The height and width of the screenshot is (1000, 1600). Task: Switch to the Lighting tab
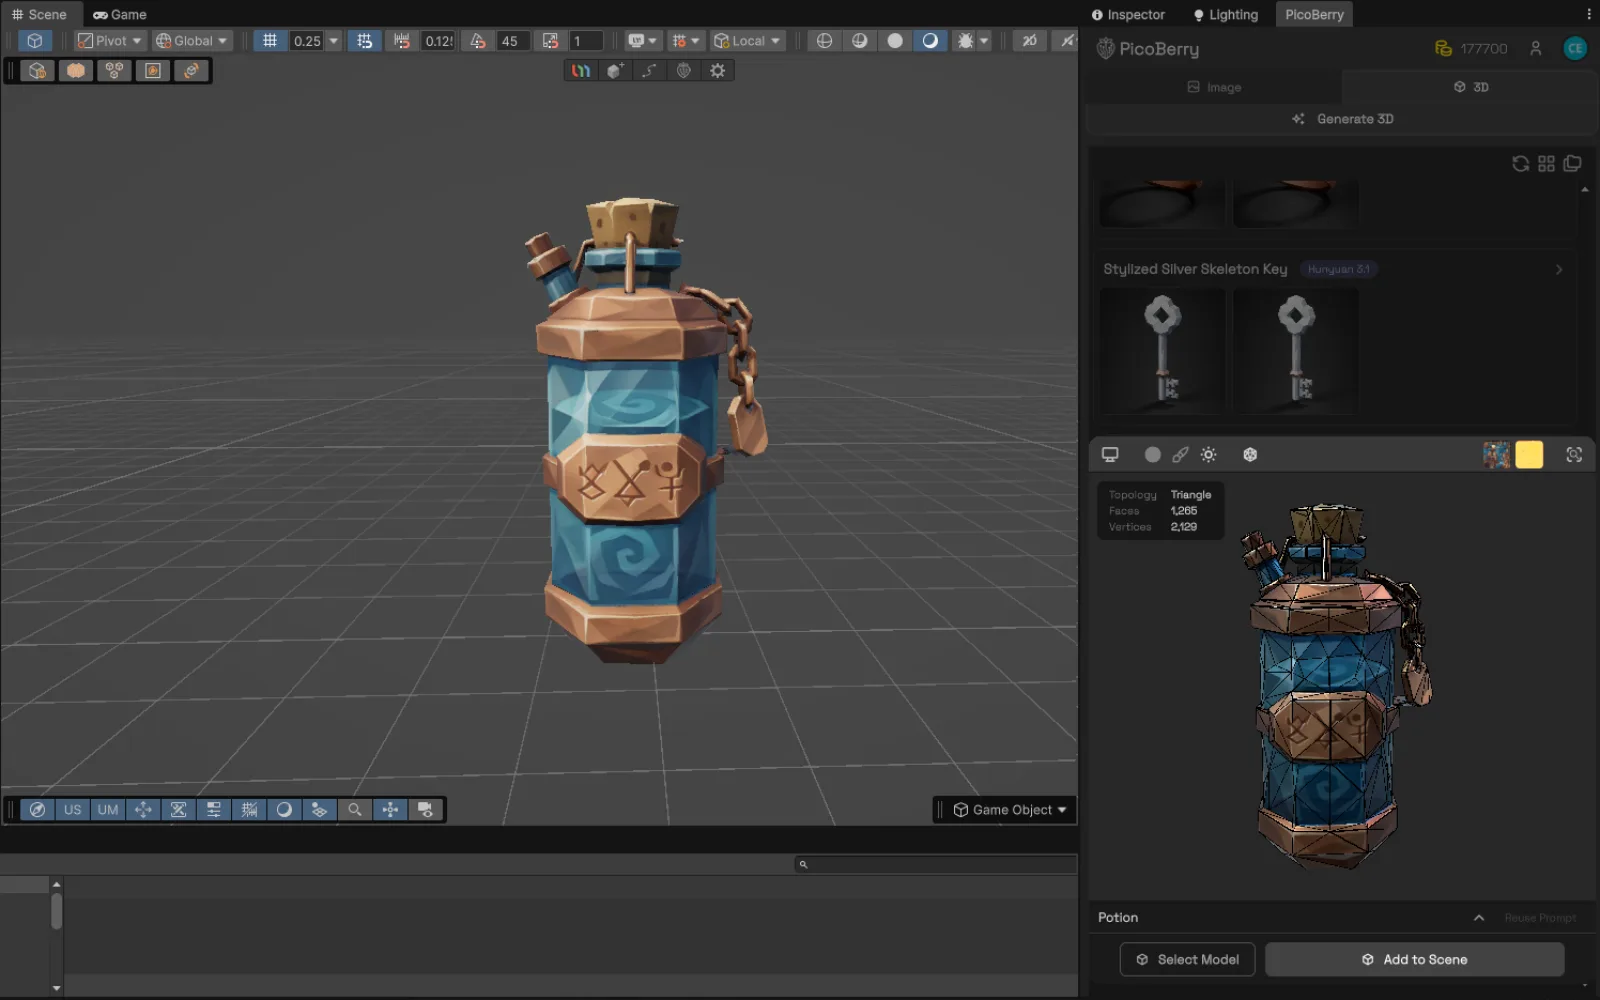point(1226,15)
